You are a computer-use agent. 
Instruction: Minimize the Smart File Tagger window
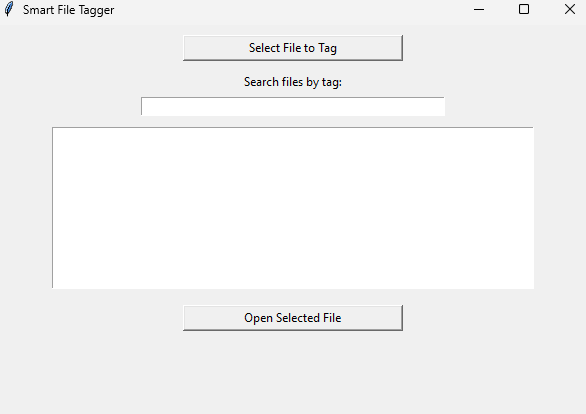click(479, 9)
